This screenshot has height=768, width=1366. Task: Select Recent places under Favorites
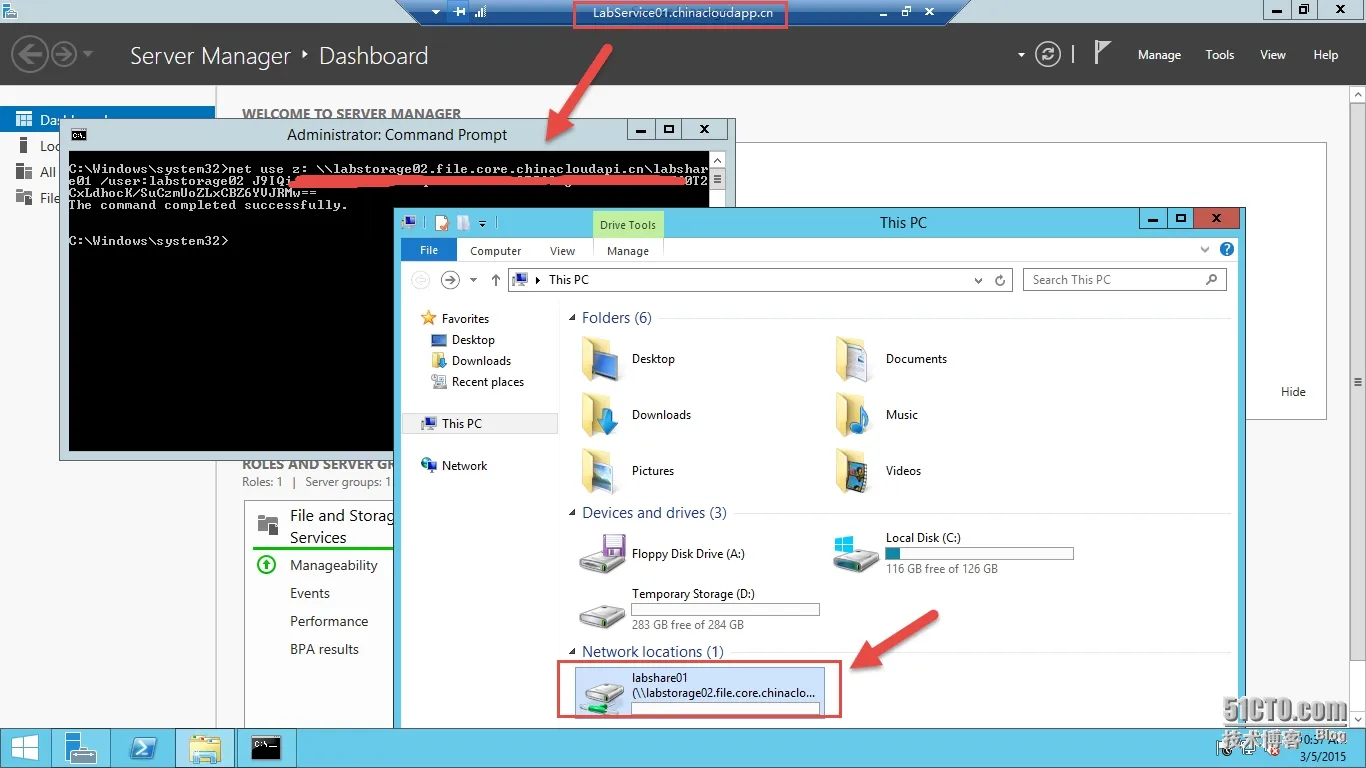(x=487, y=382)
